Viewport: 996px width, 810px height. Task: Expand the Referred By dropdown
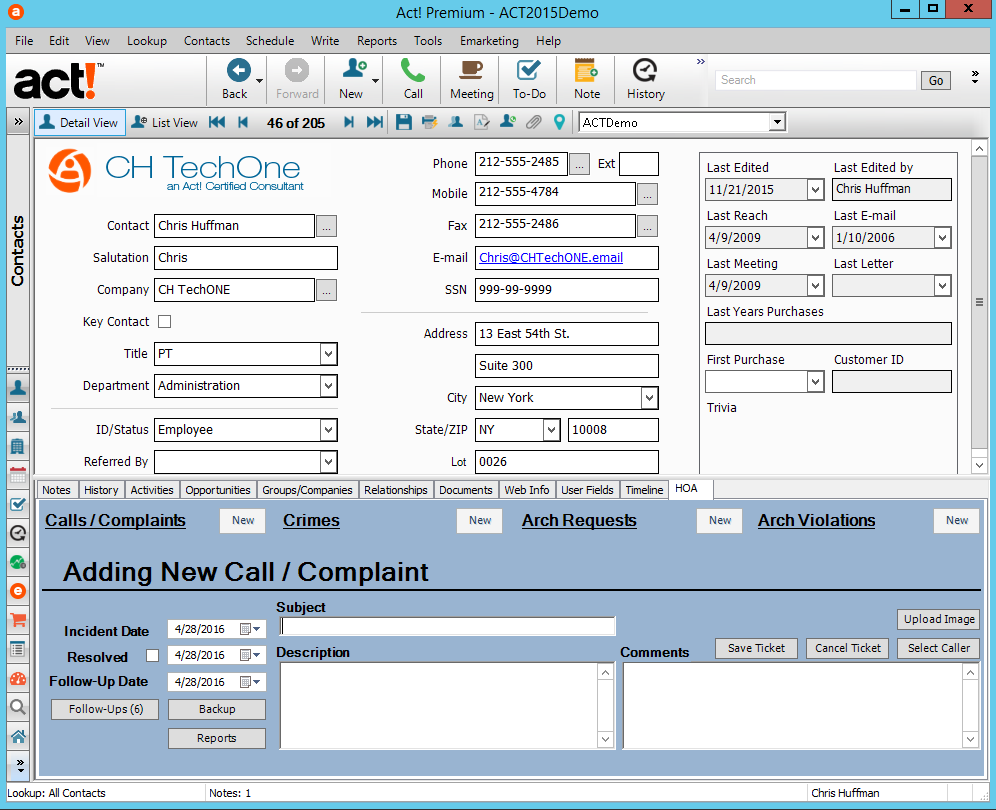pyautogui.click(x=328, y=462)
